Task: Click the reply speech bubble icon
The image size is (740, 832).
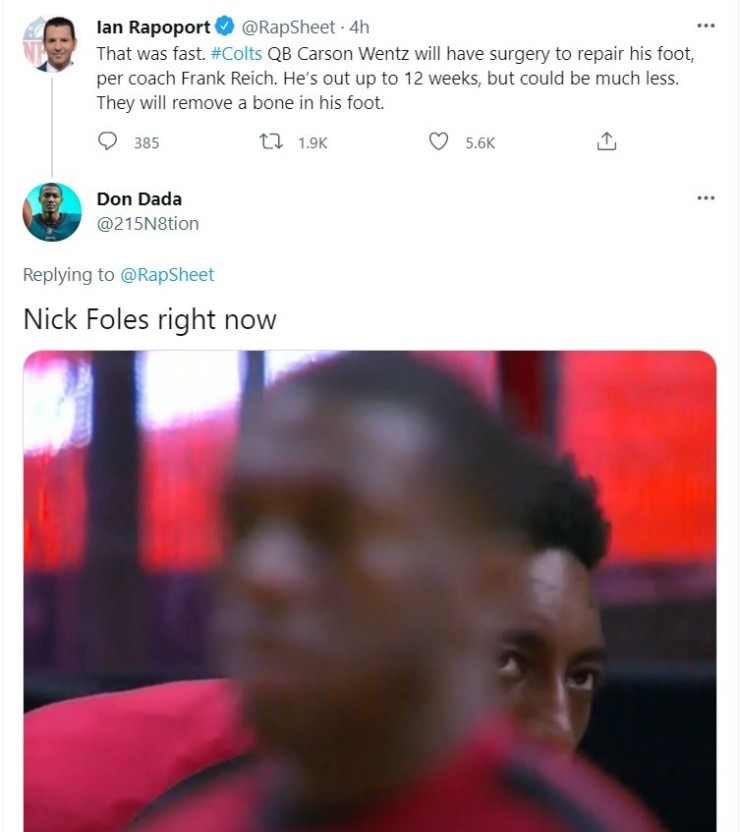Action: coord(108,142)
